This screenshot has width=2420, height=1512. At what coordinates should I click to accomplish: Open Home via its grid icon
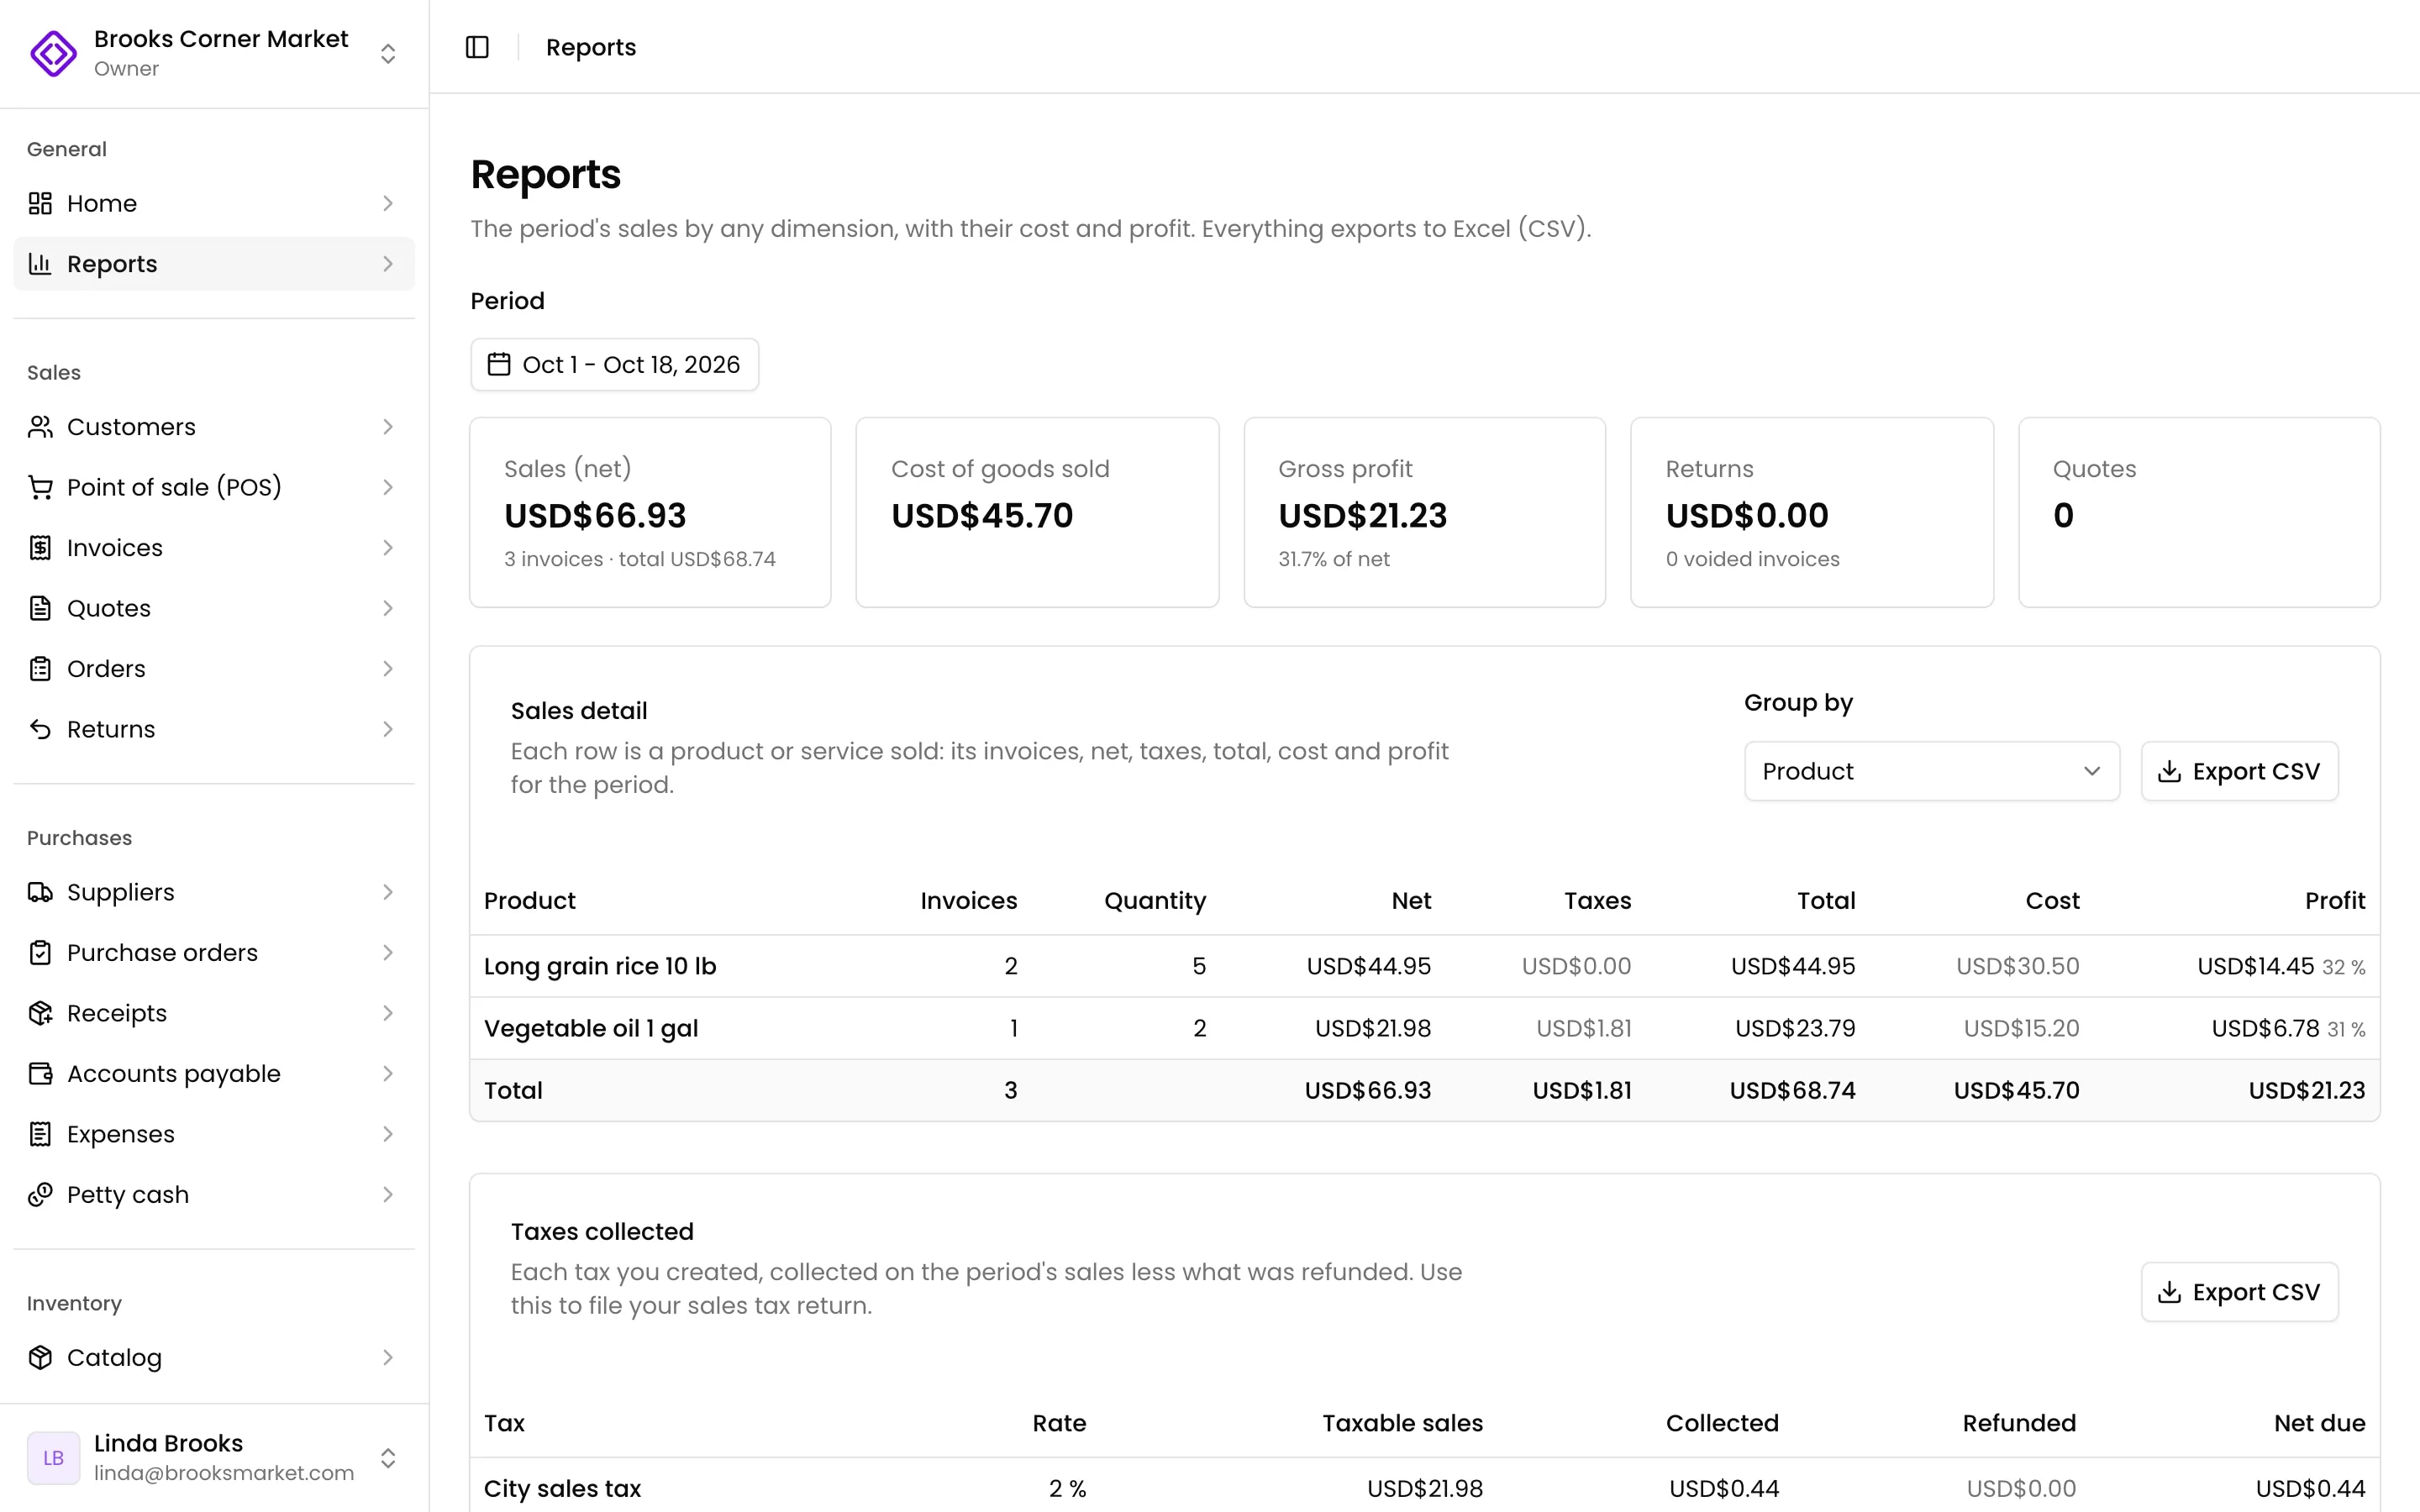click(40, 204)
